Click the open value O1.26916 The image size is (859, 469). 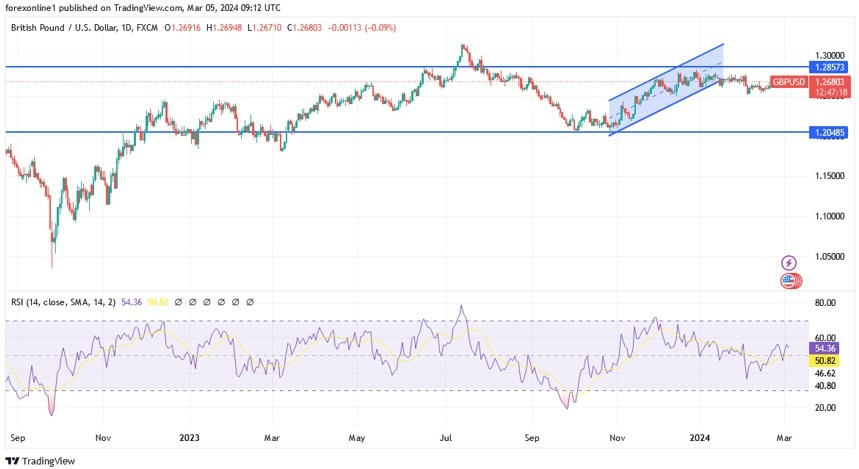coord(183,27)
